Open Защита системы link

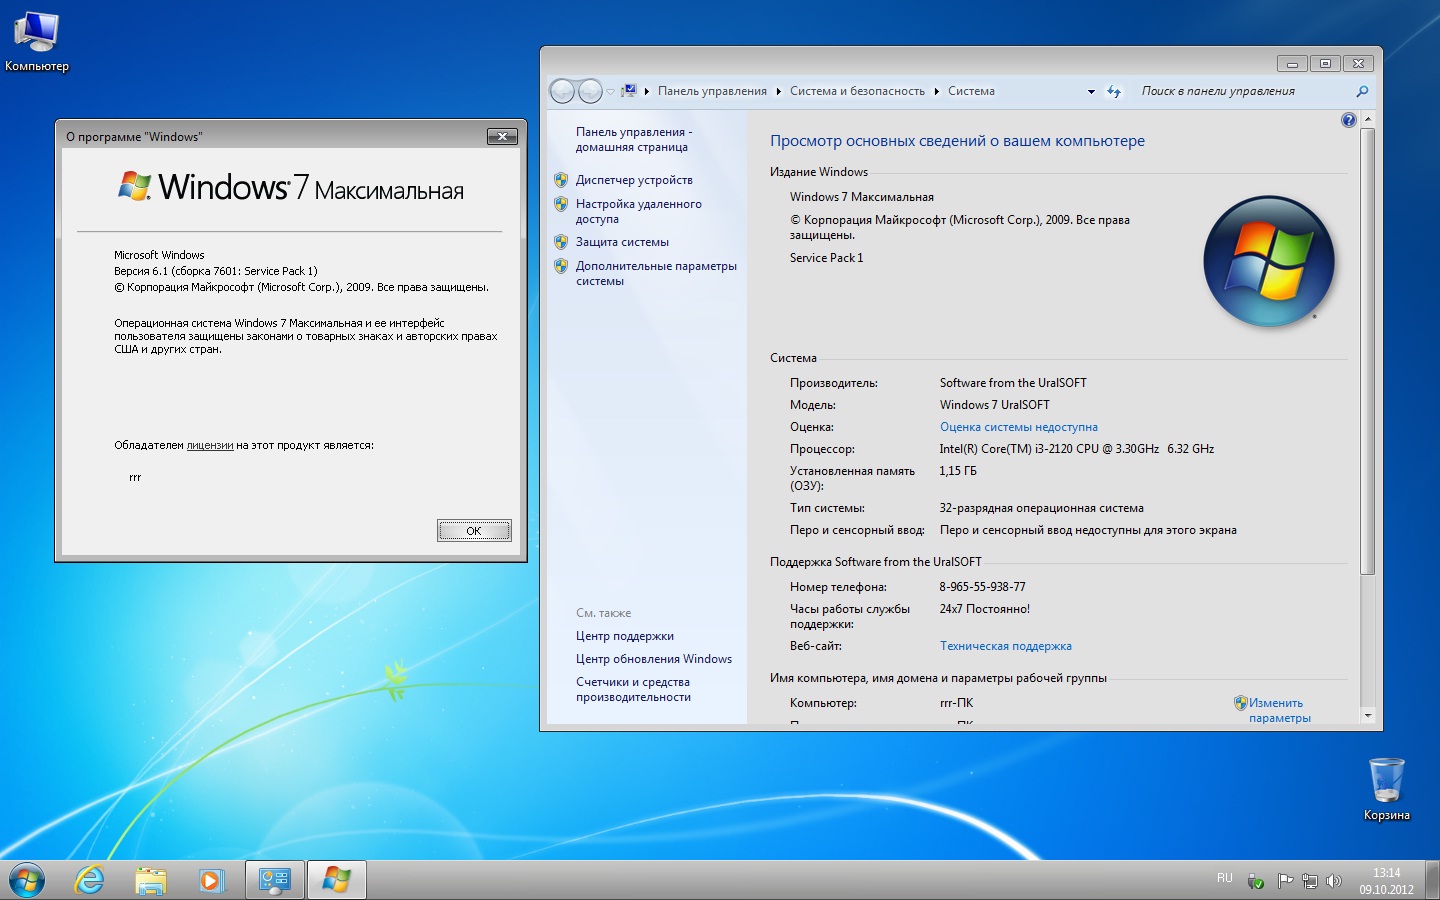[x=622, y=242]
